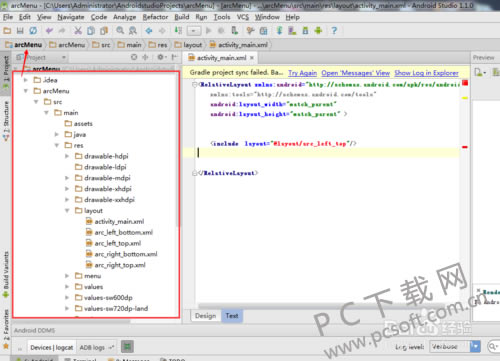Expand the .idea folder
The height and width of the screenshot is (361, 500).
point(26,80)
